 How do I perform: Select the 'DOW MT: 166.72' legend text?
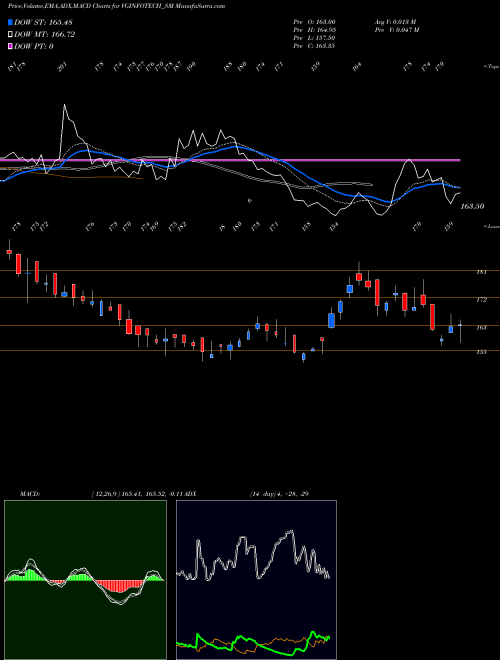(45, 34)
